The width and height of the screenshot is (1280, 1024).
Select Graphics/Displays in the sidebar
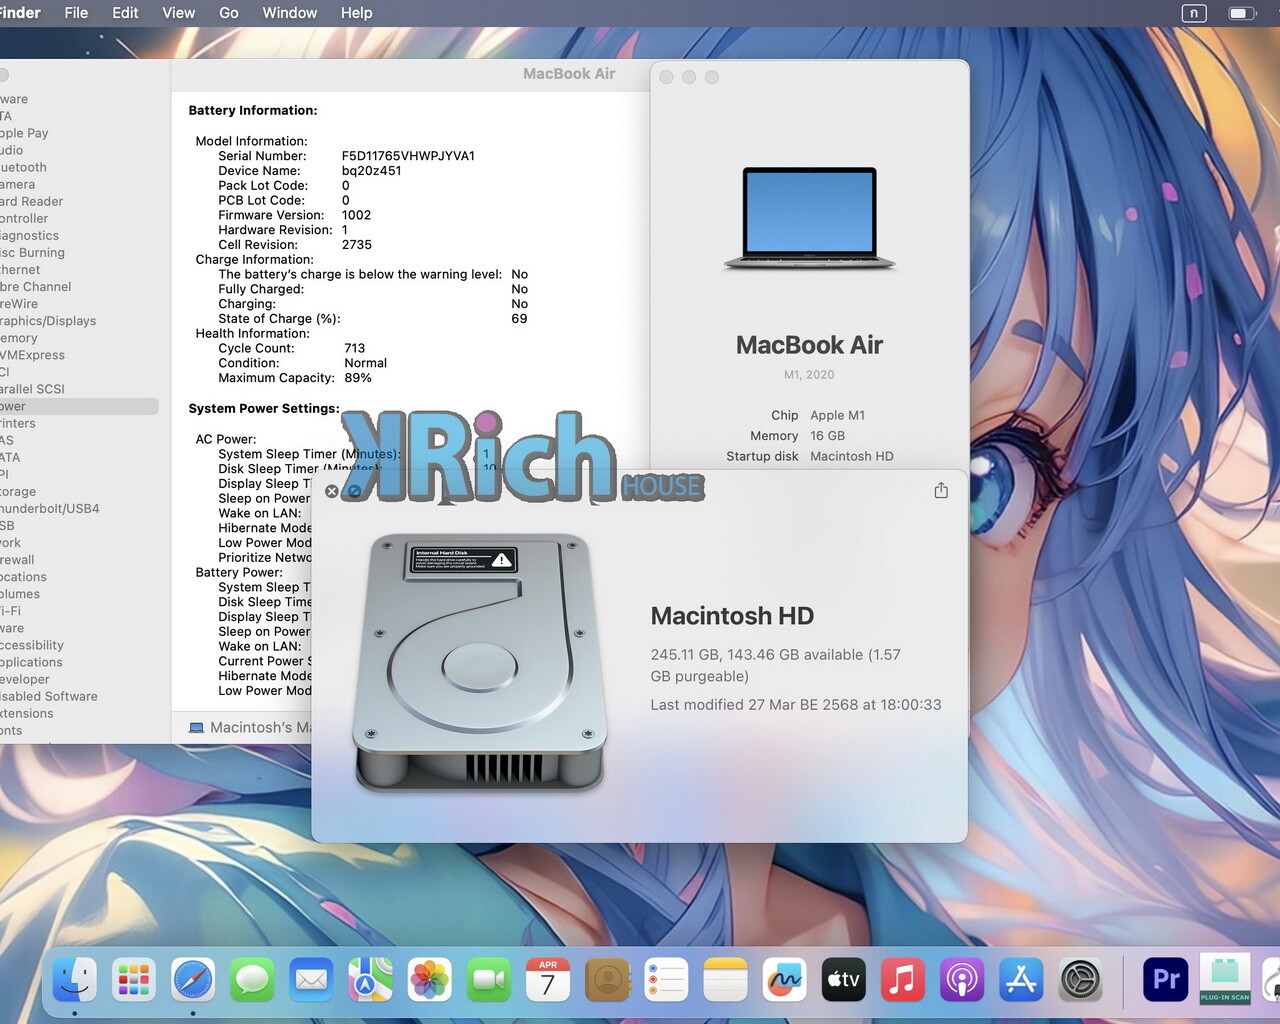tap(48, 321)
